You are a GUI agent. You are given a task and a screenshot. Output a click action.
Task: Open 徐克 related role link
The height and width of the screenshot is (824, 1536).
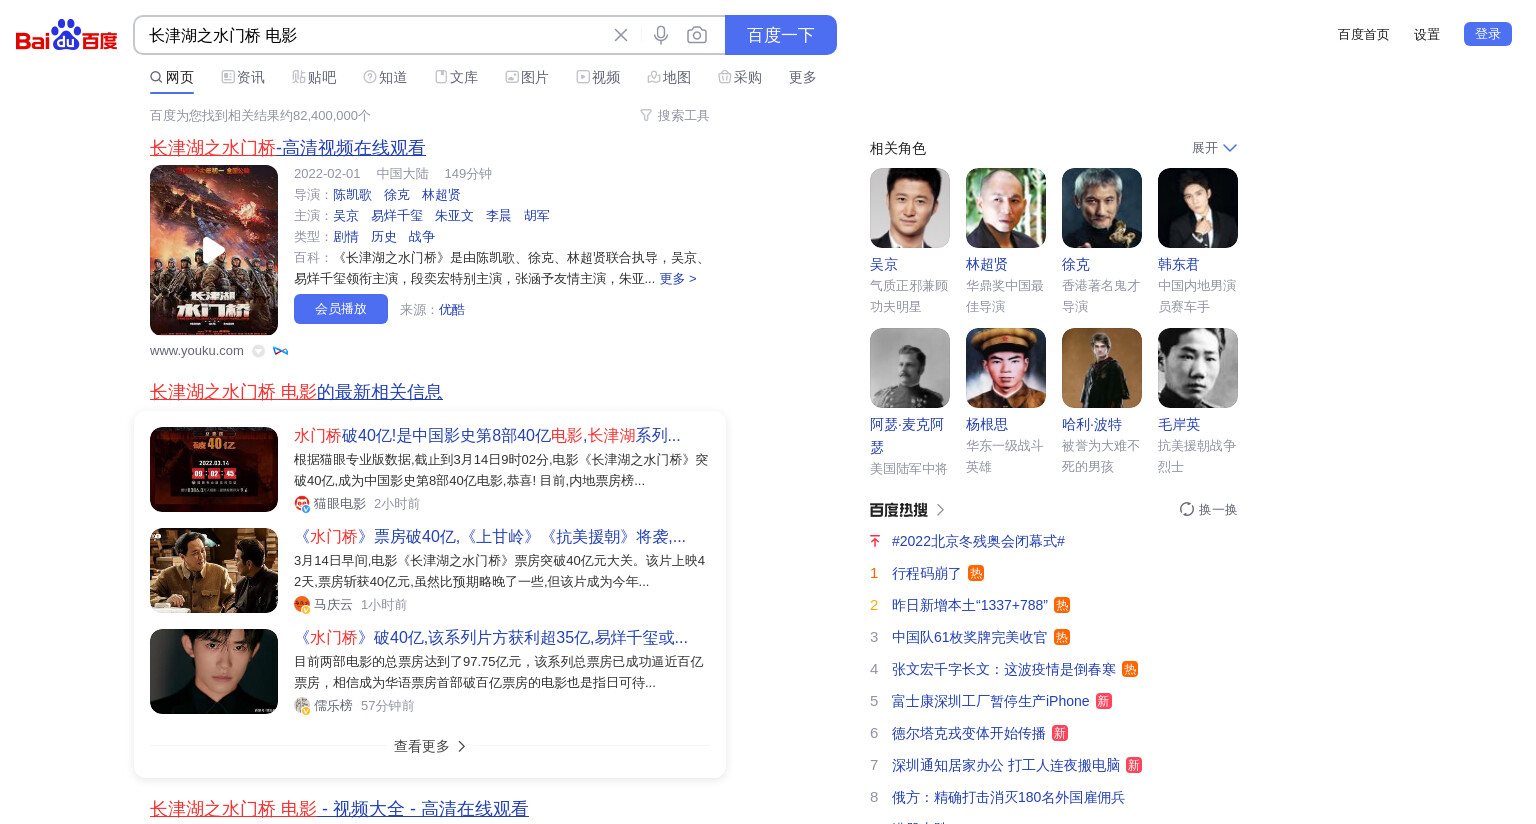click(1076, 265)
